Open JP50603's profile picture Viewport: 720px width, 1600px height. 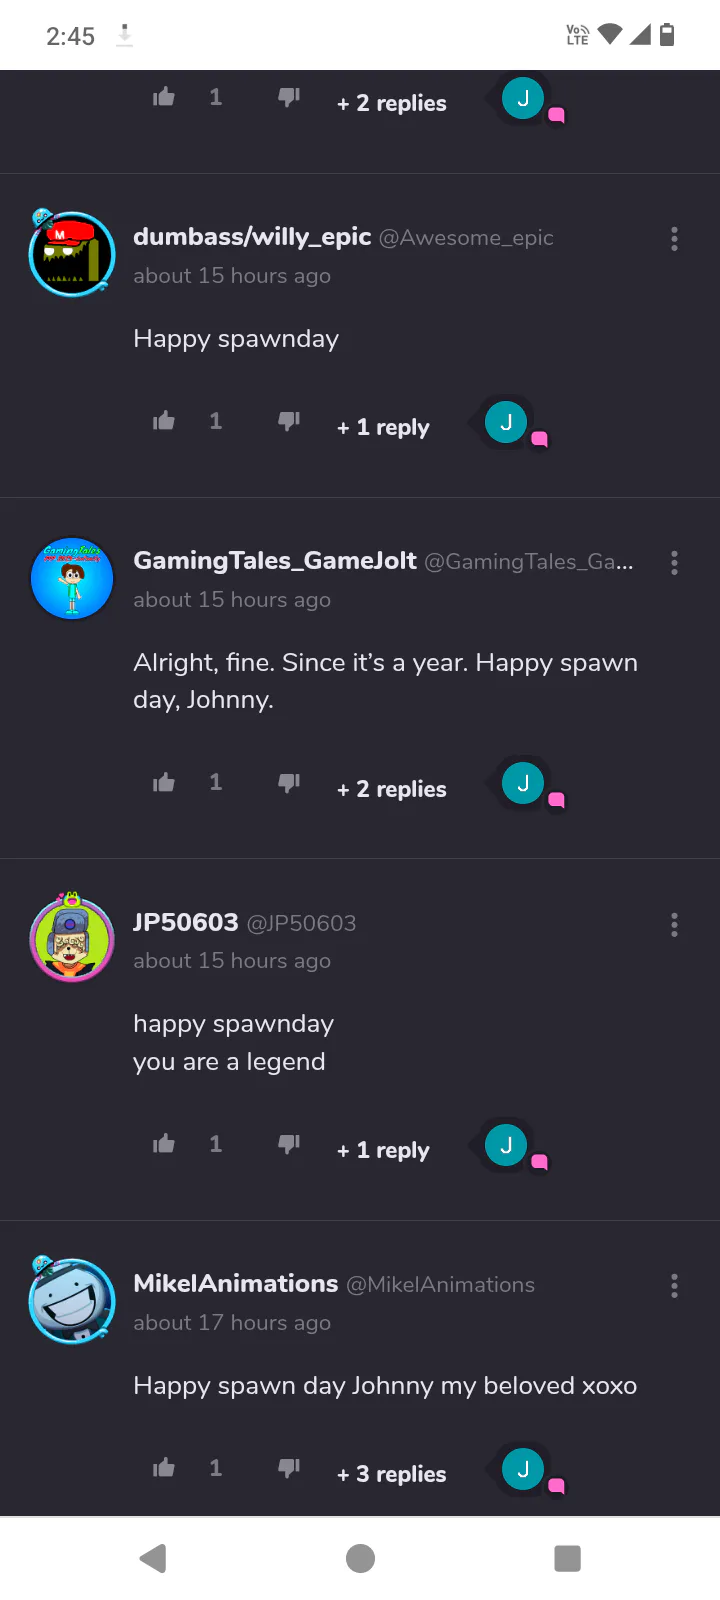pyautogui.click(x=72, y=938)
